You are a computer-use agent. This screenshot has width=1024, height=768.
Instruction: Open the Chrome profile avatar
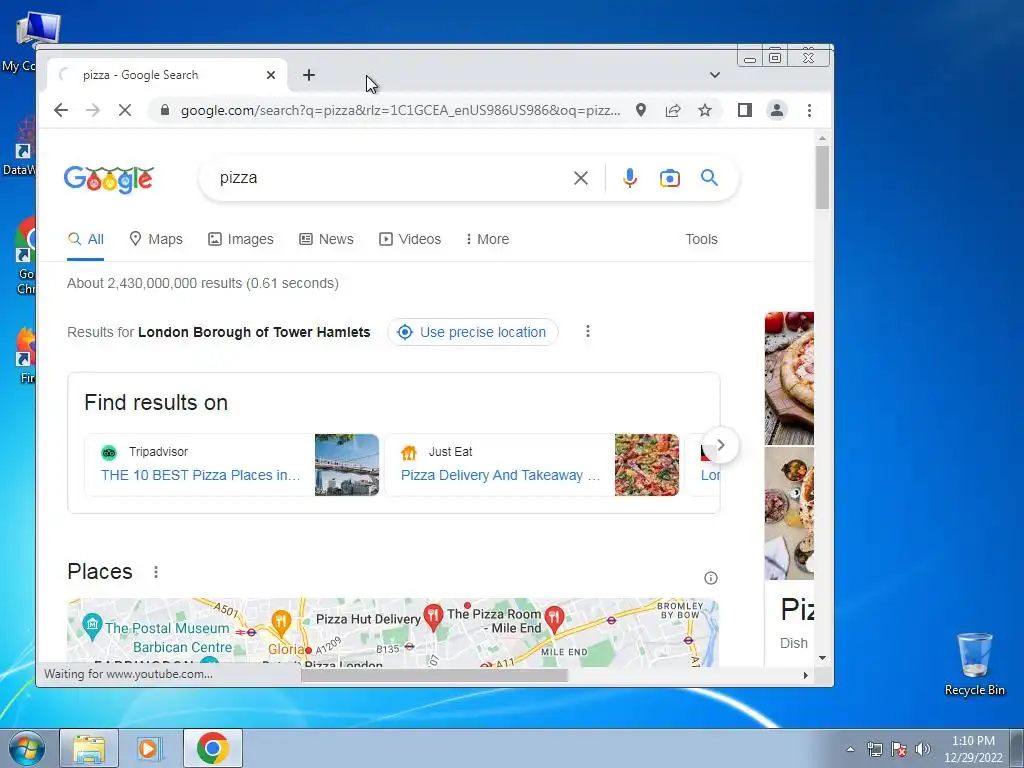776,110
